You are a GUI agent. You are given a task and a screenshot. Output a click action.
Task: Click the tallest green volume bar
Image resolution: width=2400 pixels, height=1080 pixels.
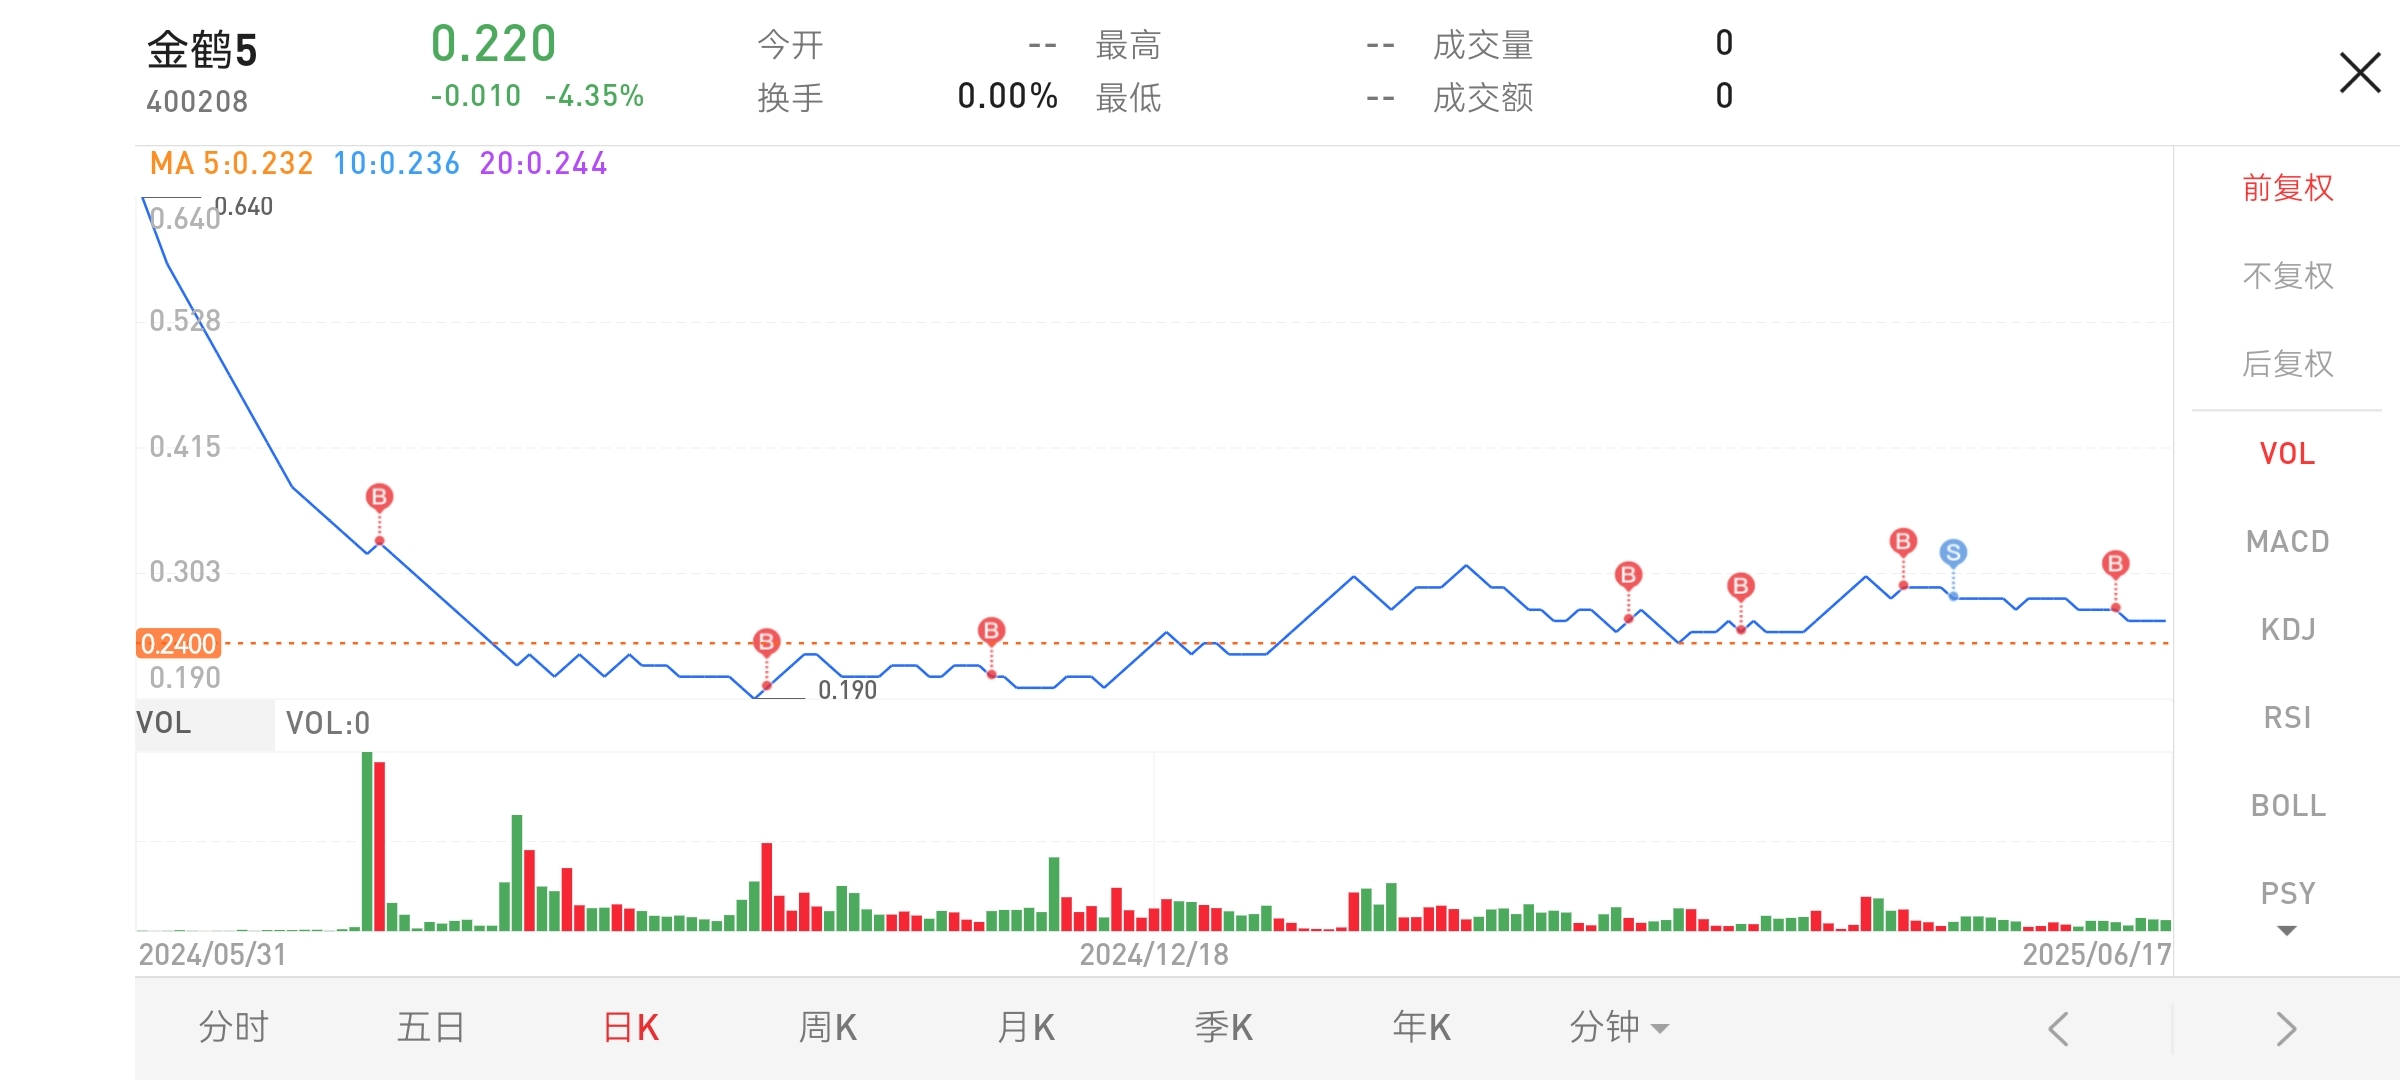click(x=367, y=841)
